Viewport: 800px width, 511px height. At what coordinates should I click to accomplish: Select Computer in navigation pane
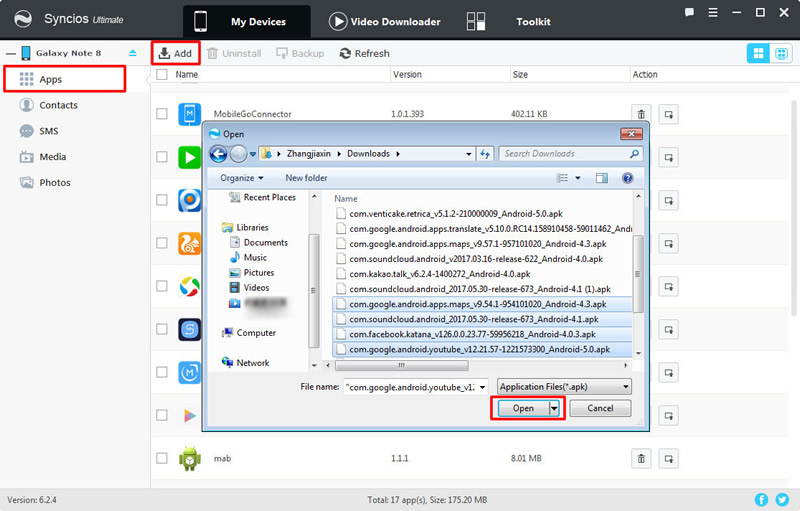(249, 333)
